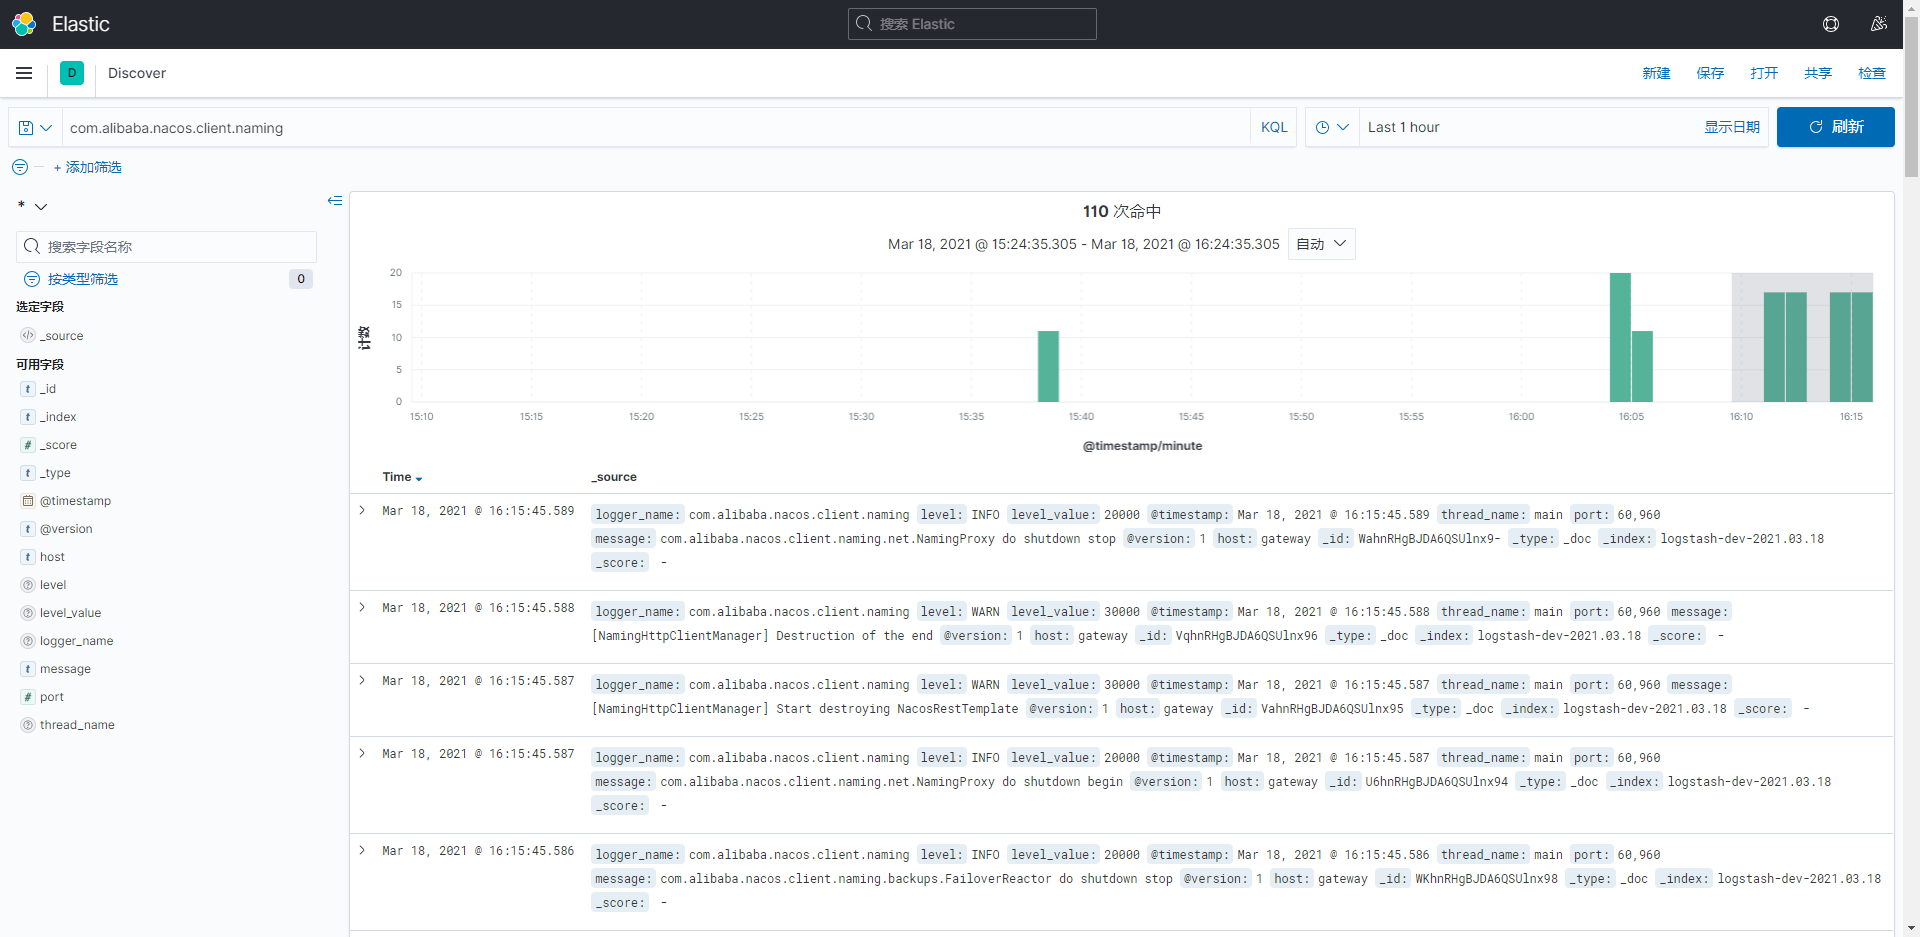Open the hamburger navigation menu
Screen dimensions: 1920x937
pos(24,73)
